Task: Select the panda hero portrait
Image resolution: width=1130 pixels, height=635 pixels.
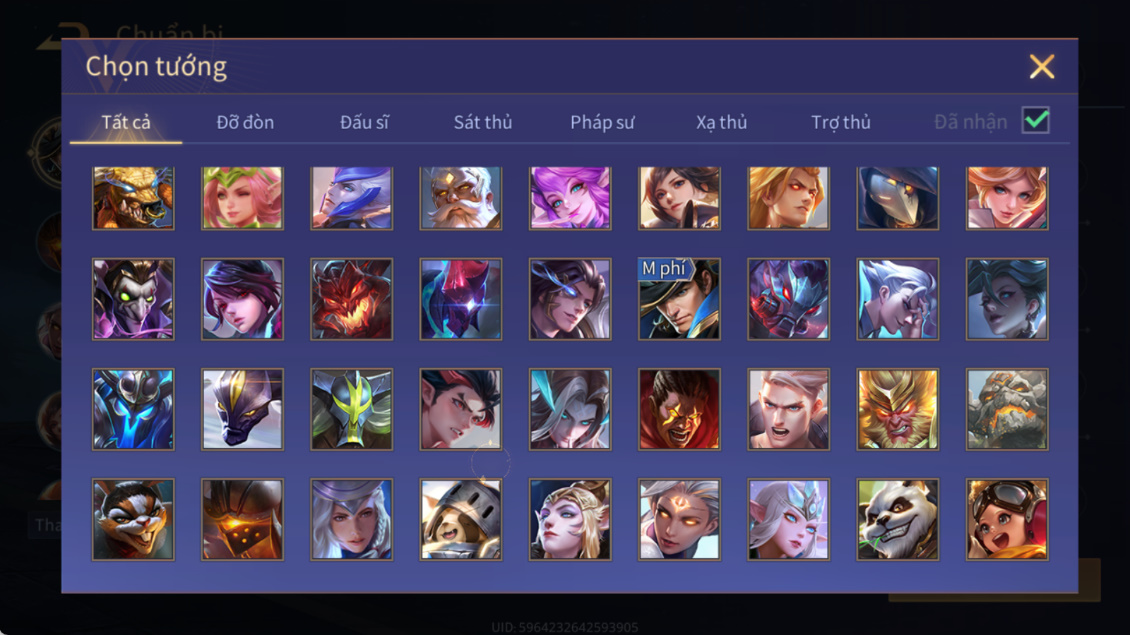Action: tap(897, 519)
